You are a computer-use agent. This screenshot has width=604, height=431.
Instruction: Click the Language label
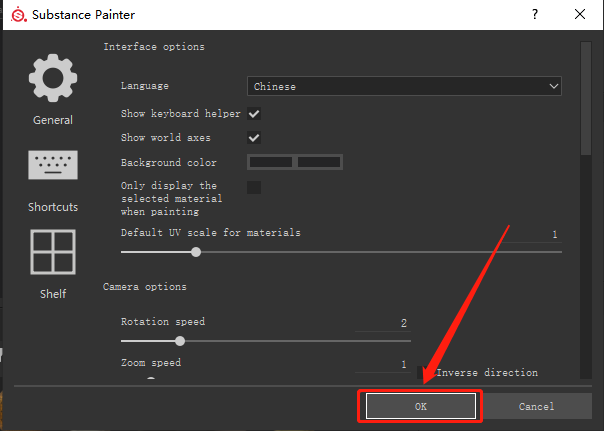point(145,86)
